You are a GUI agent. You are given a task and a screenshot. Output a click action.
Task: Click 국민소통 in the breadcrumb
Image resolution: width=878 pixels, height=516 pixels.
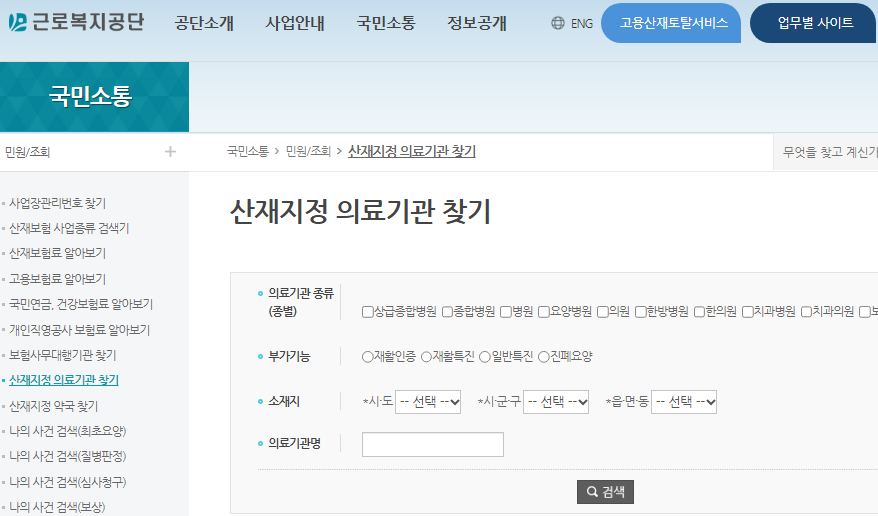247,152
